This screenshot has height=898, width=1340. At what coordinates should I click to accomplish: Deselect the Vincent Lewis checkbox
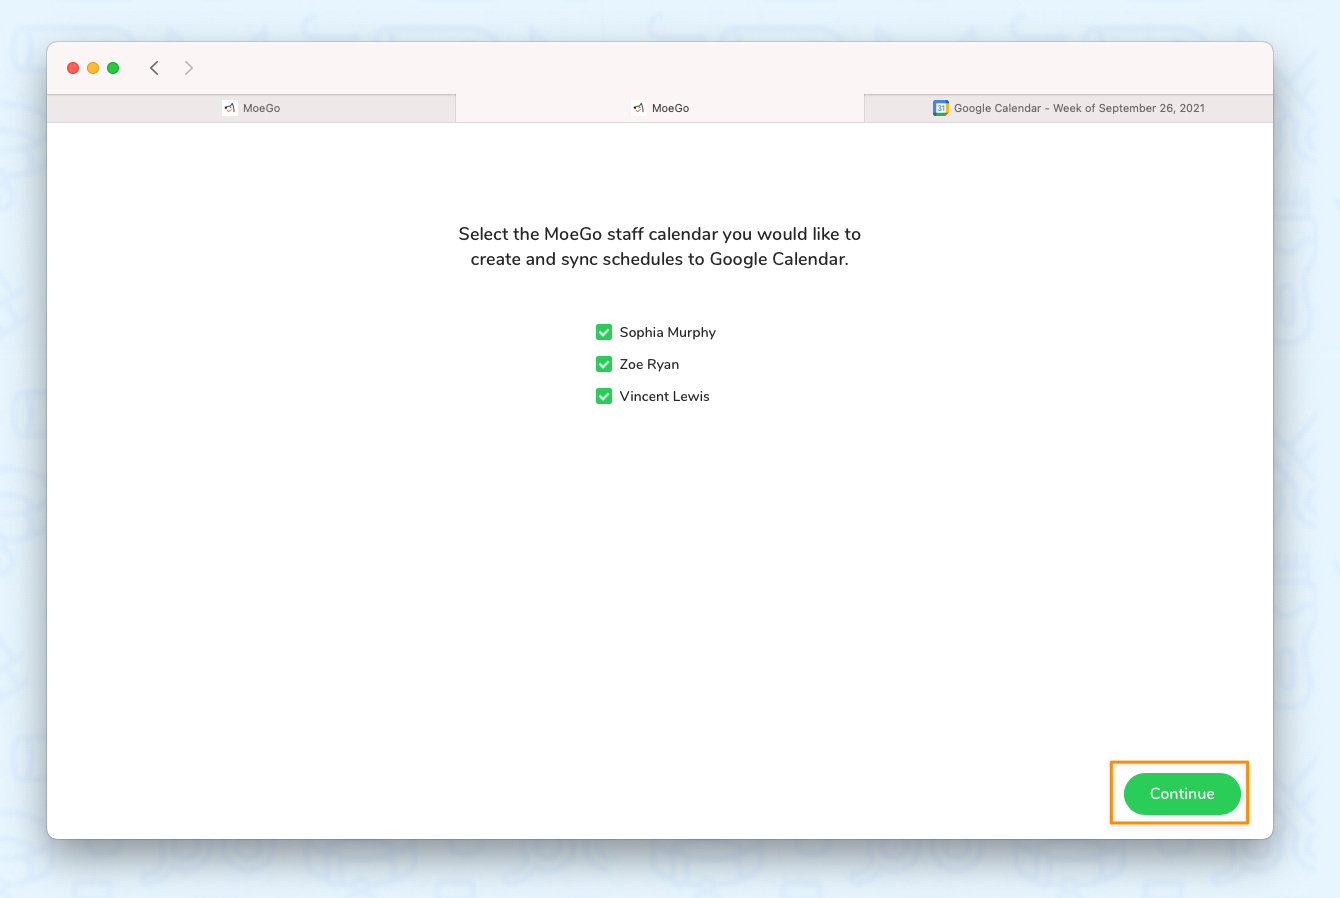pos(604,396)
